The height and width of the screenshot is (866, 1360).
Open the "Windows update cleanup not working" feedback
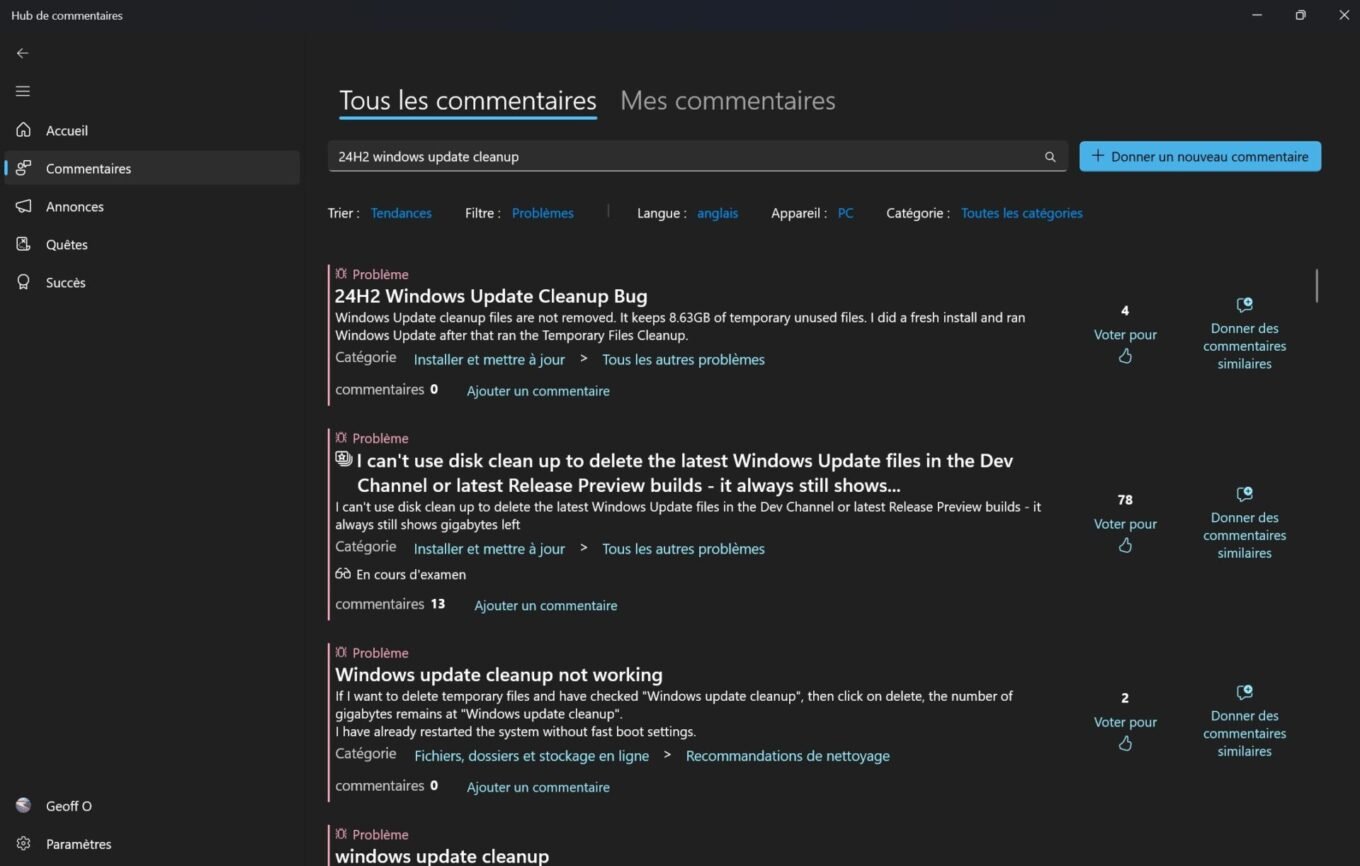[499, 675]
